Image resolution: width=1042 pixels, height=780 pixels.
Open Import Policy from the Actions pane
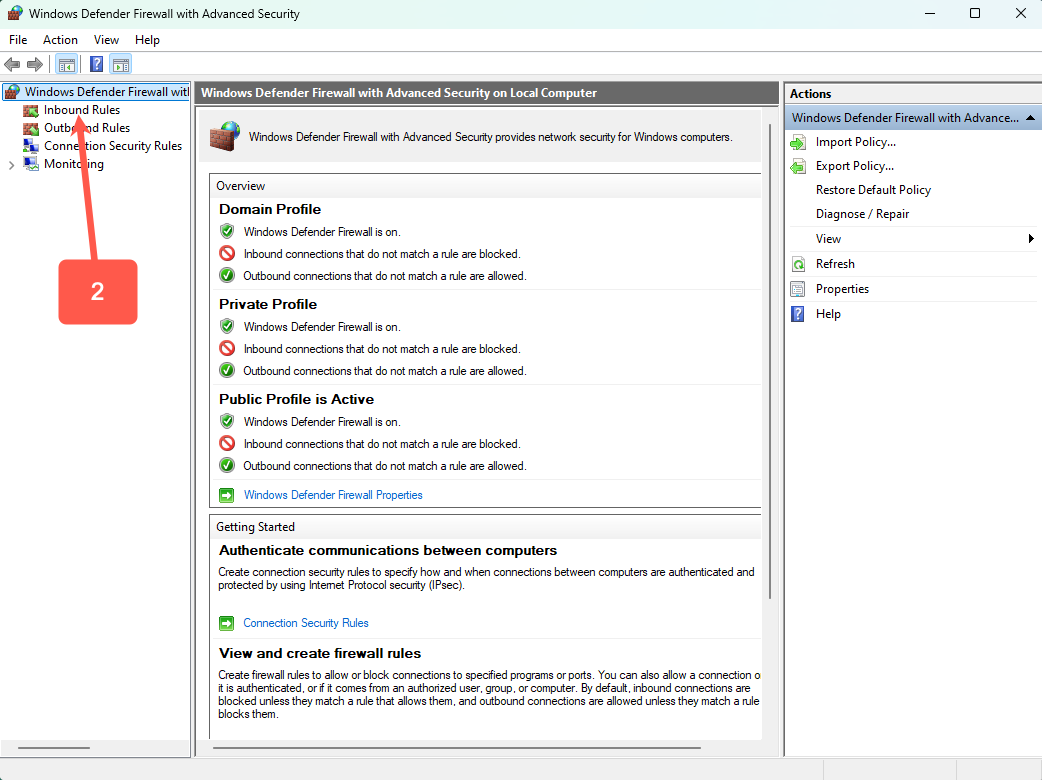point(855,142)
